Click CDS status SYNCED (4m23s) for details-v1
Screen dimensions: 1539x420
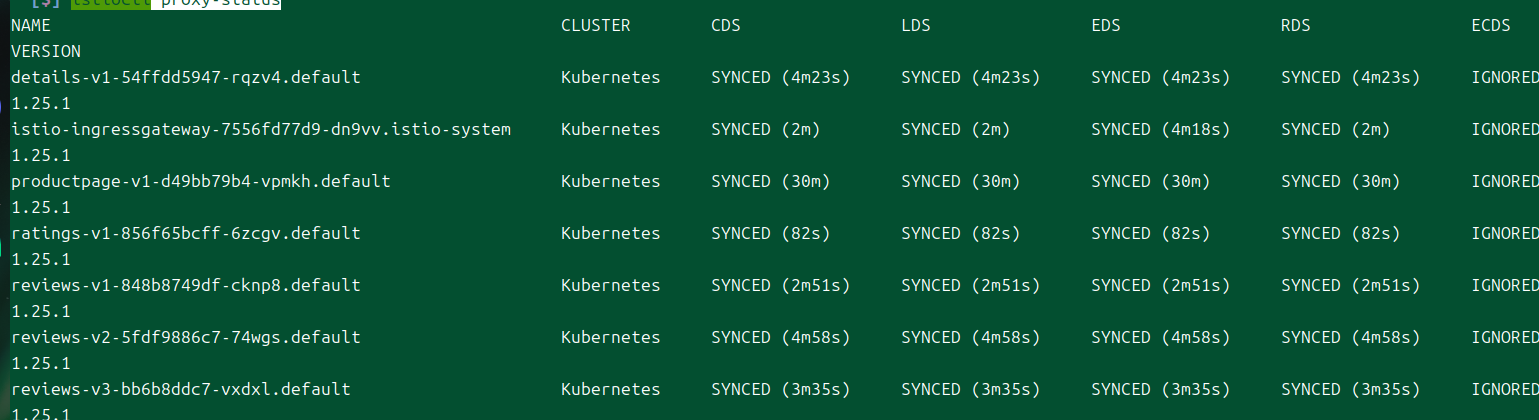coord(781,77)
